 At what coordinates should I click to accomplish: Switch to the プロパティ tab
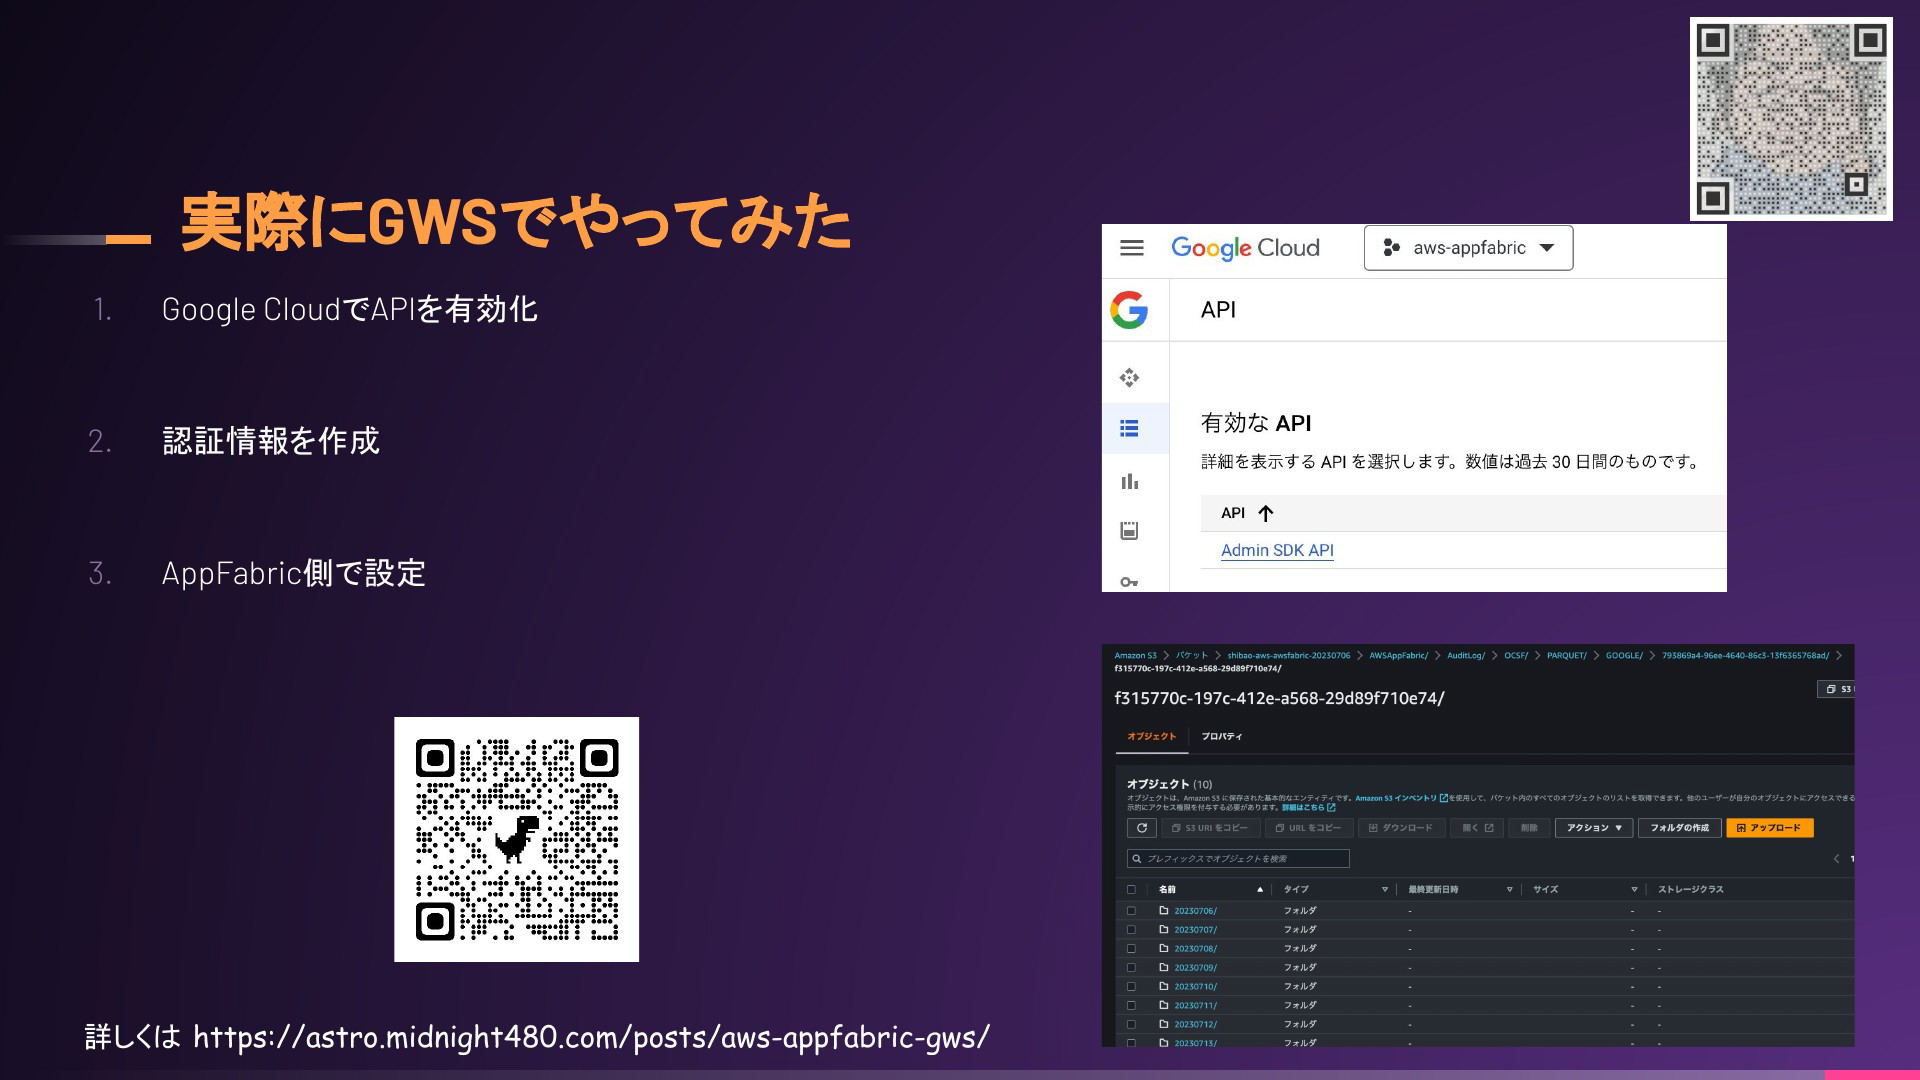click(1222, 736)
